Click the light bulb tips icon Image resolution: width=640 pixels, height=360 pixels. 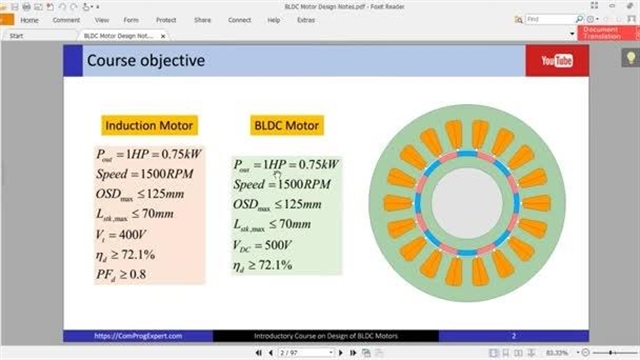(x=631, y=58)
